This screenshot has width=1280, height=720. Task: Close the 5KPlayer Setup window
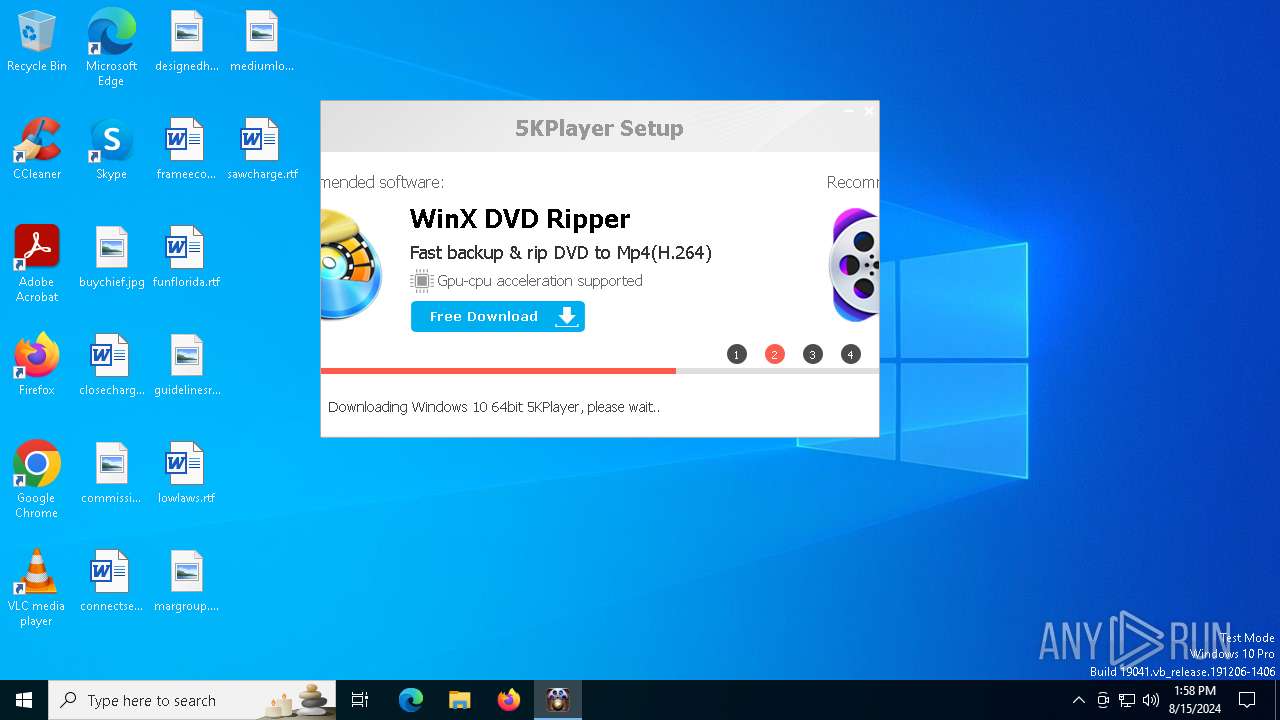869,111
